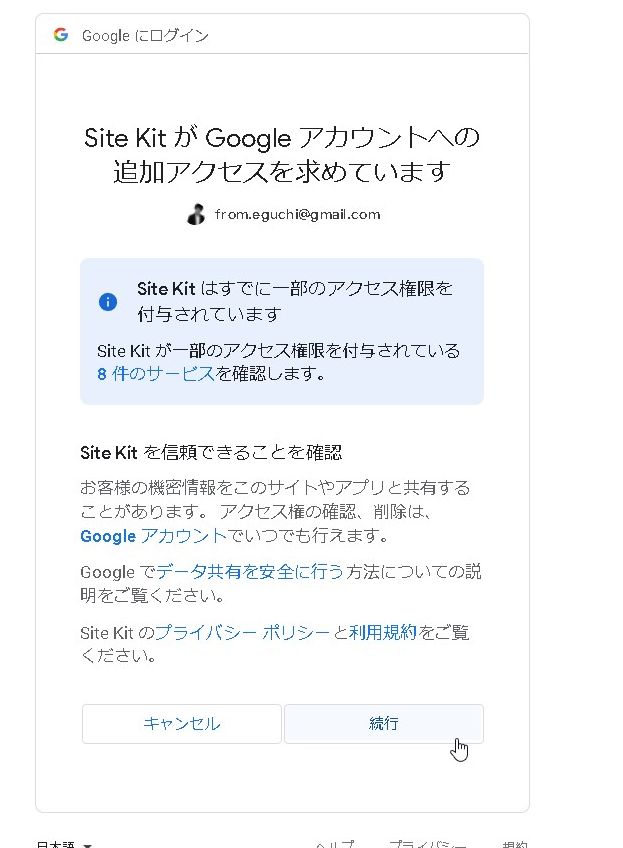
Task: Click the Google logo in the header
Action: click(x=61, y=35)
